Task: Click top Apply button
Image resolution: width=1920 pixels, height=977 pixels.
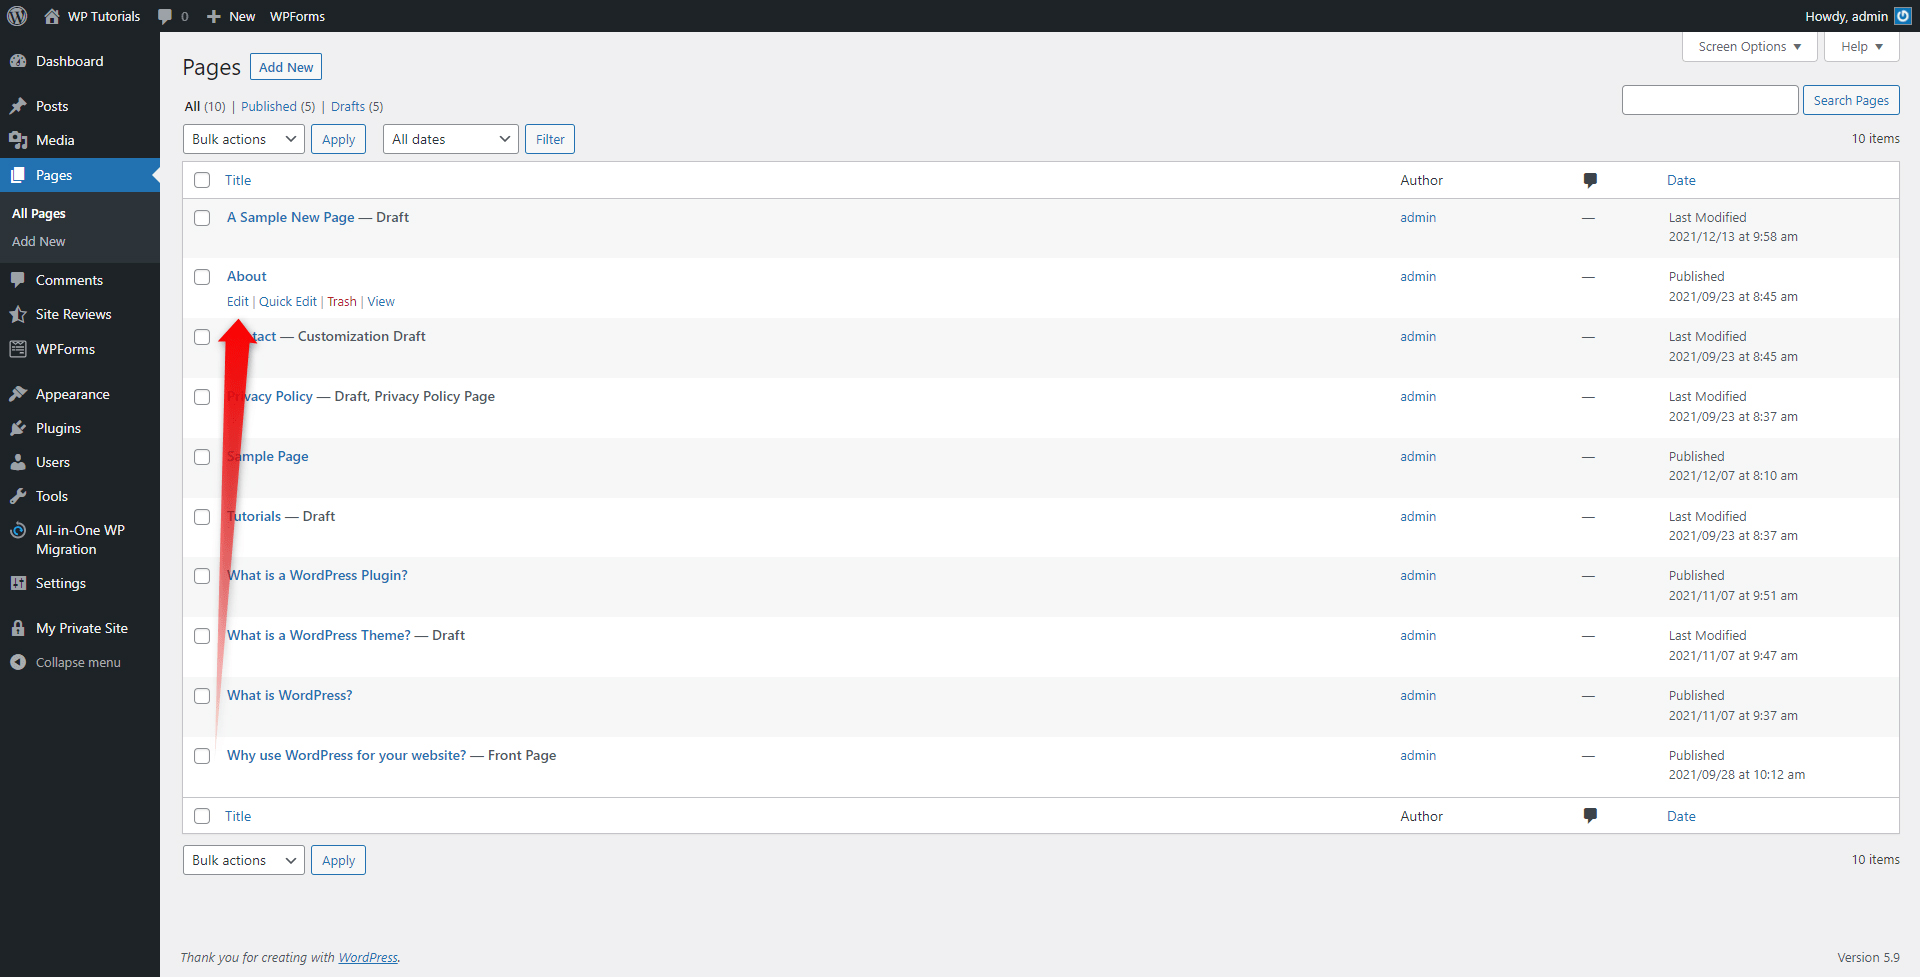Action: pos(338,139)
